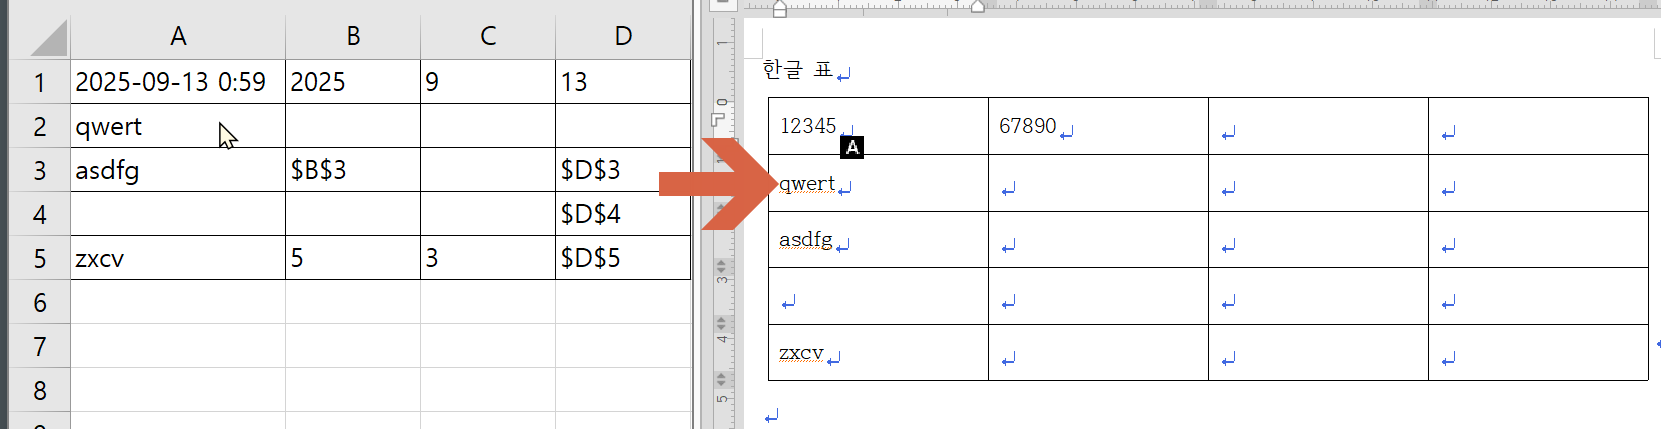Click Excel cell showing $D$3
This screenshot has height=429, width=1661.
[x=623, y=170]
